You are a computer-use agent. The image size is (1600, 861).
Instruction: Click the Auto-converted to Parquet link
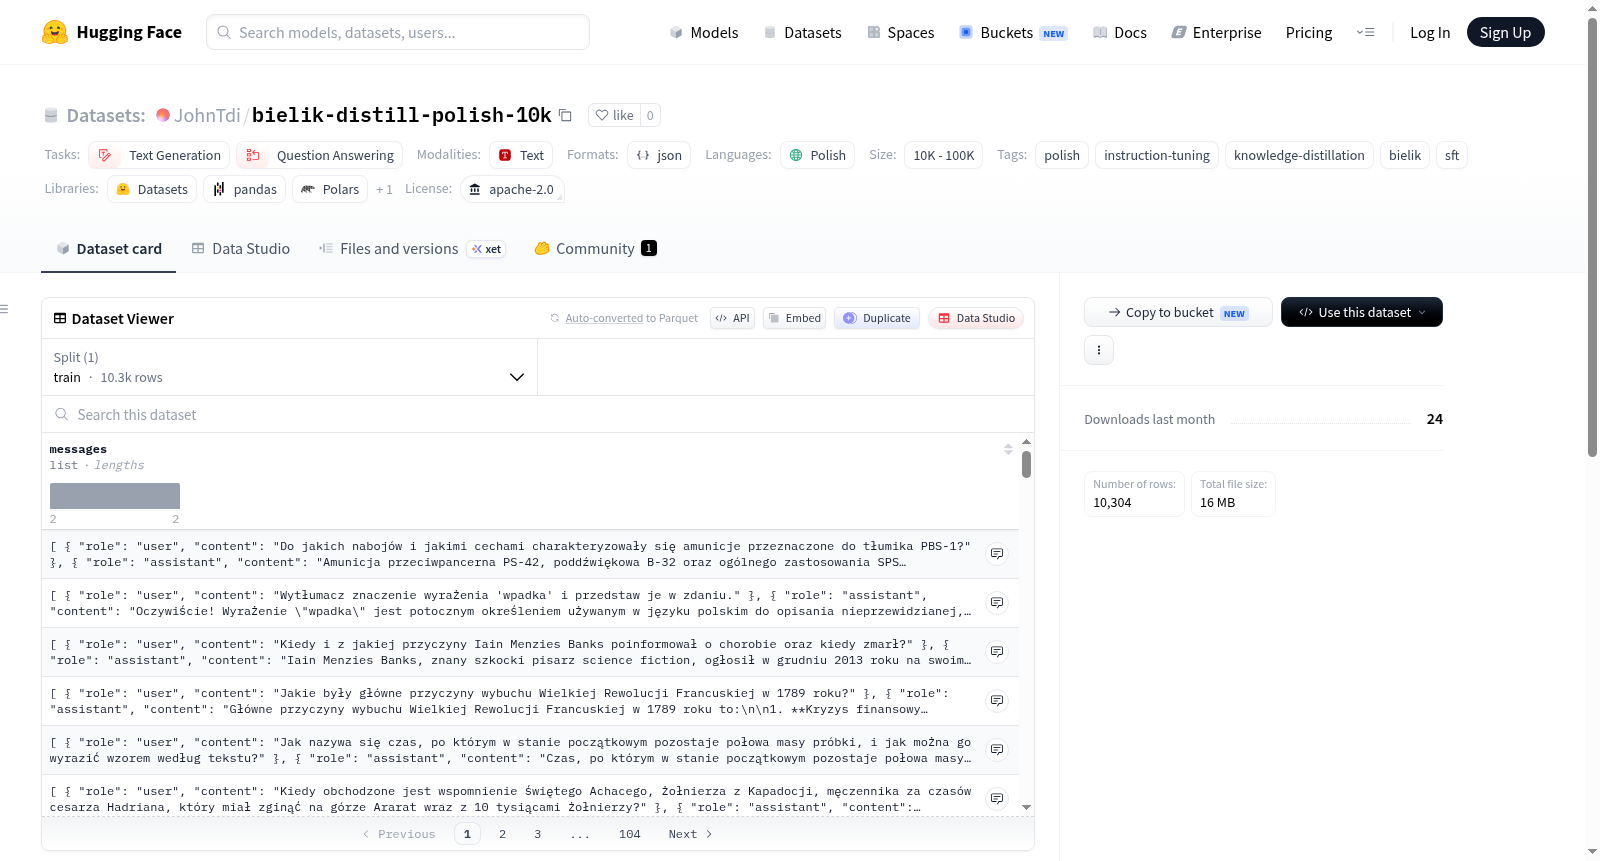[x=631, y=318]
